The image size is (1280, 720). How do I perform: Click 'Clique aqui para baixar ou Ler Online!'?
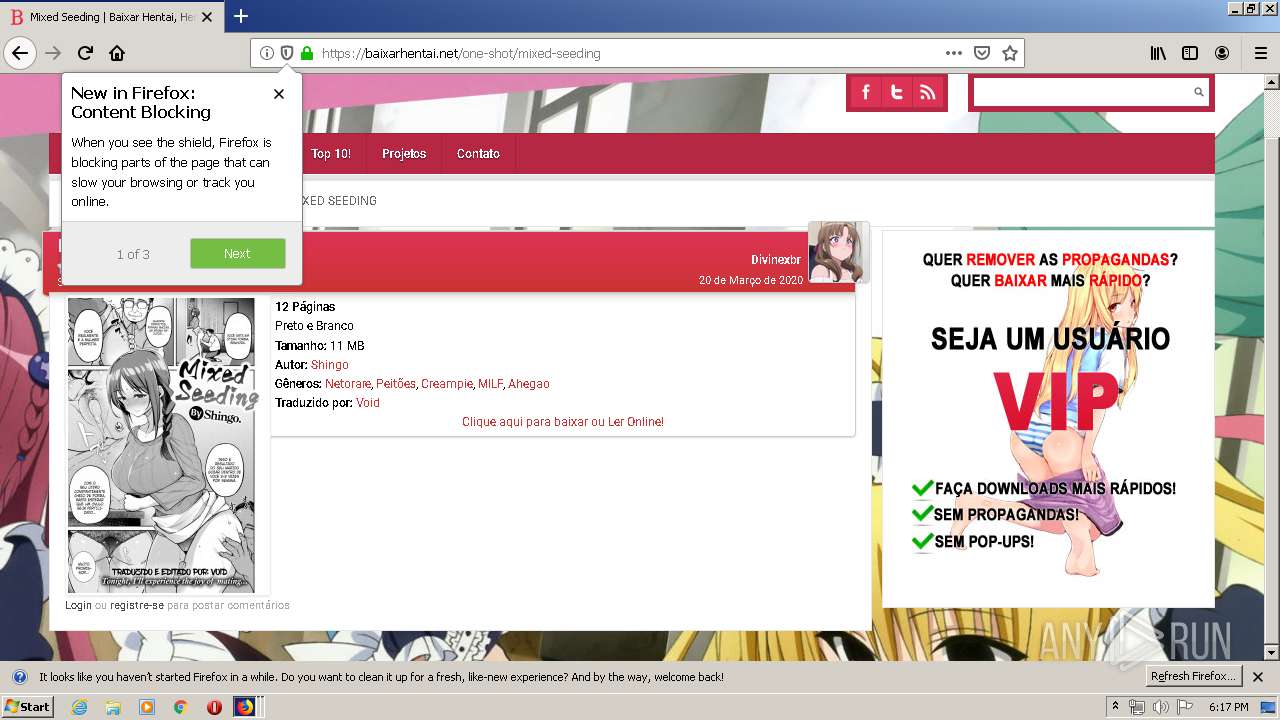tap(563, 422)
